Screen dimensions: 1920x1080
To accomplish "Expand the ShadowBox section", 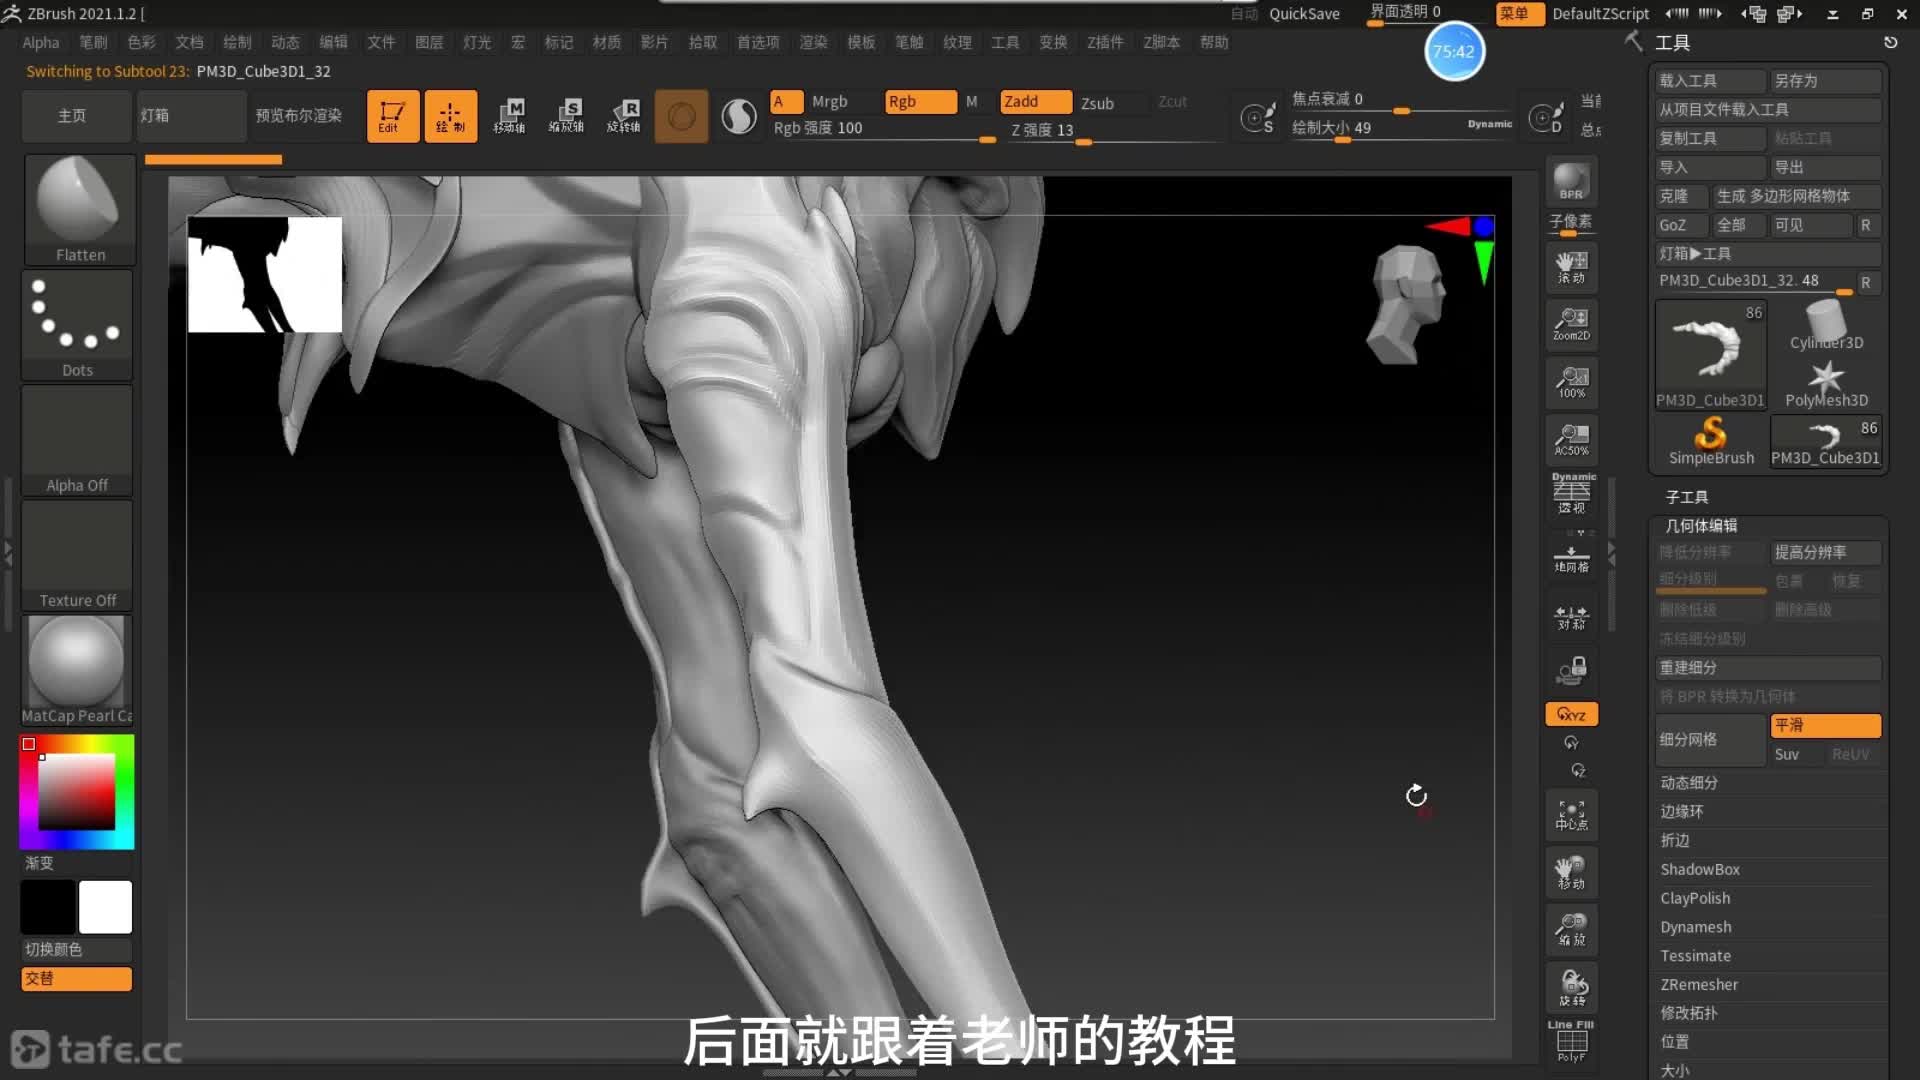I will pyautogui.click(x=1699, y=870).
